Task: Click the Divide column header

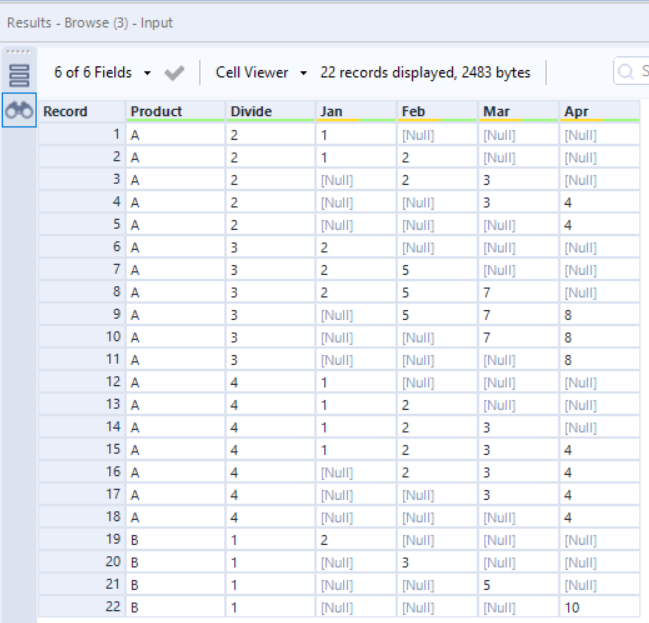Action: click(x=251, y=111)
